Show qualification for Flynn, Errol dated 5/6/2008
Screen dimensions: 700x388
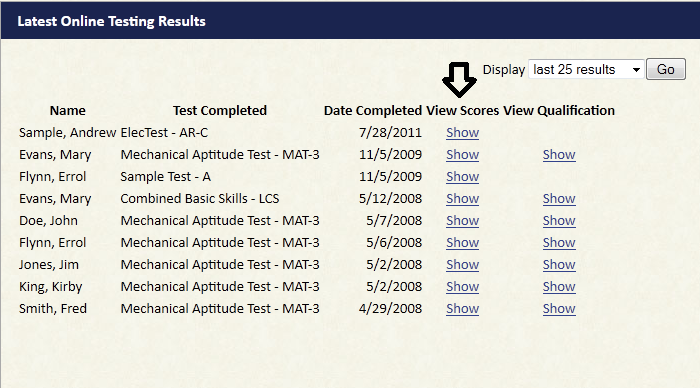pos(559,242)
